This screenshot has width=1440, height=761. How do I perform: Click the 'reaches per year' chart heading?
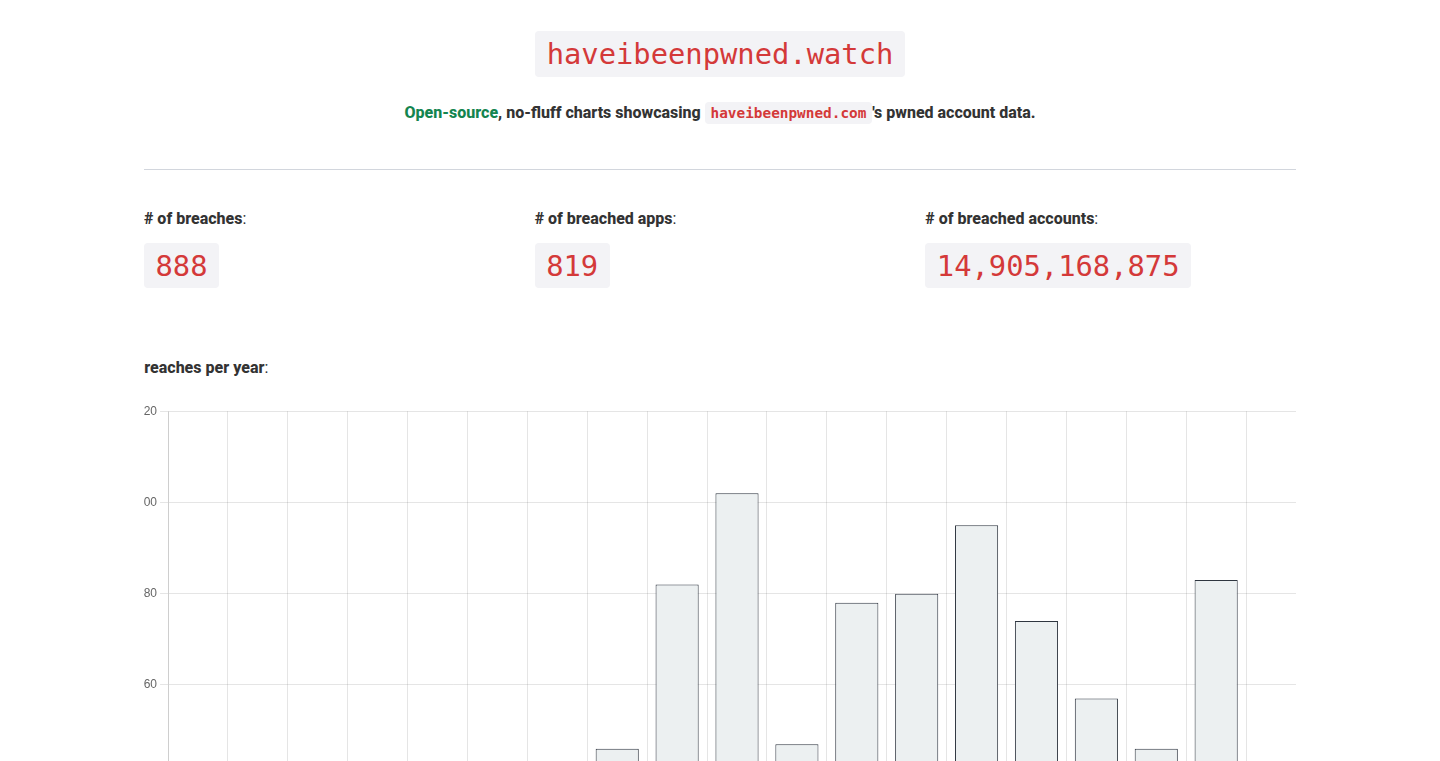click(204, 367)
